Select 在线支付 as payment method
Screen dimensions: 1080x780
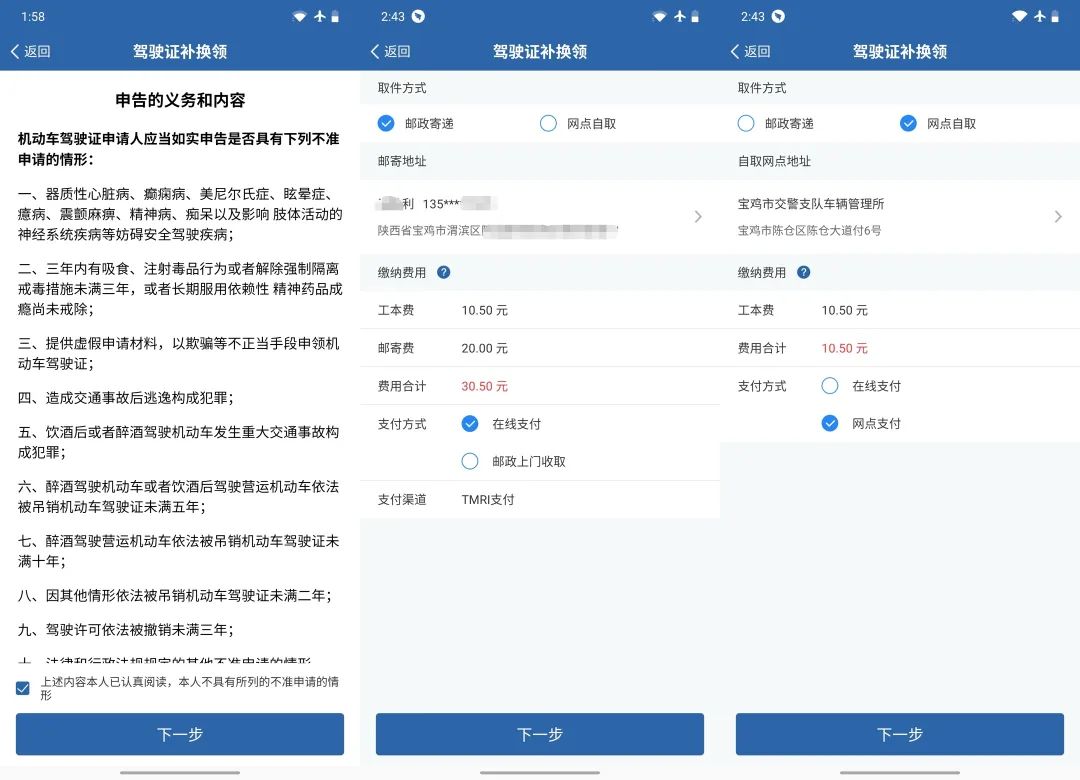point(469,423)
